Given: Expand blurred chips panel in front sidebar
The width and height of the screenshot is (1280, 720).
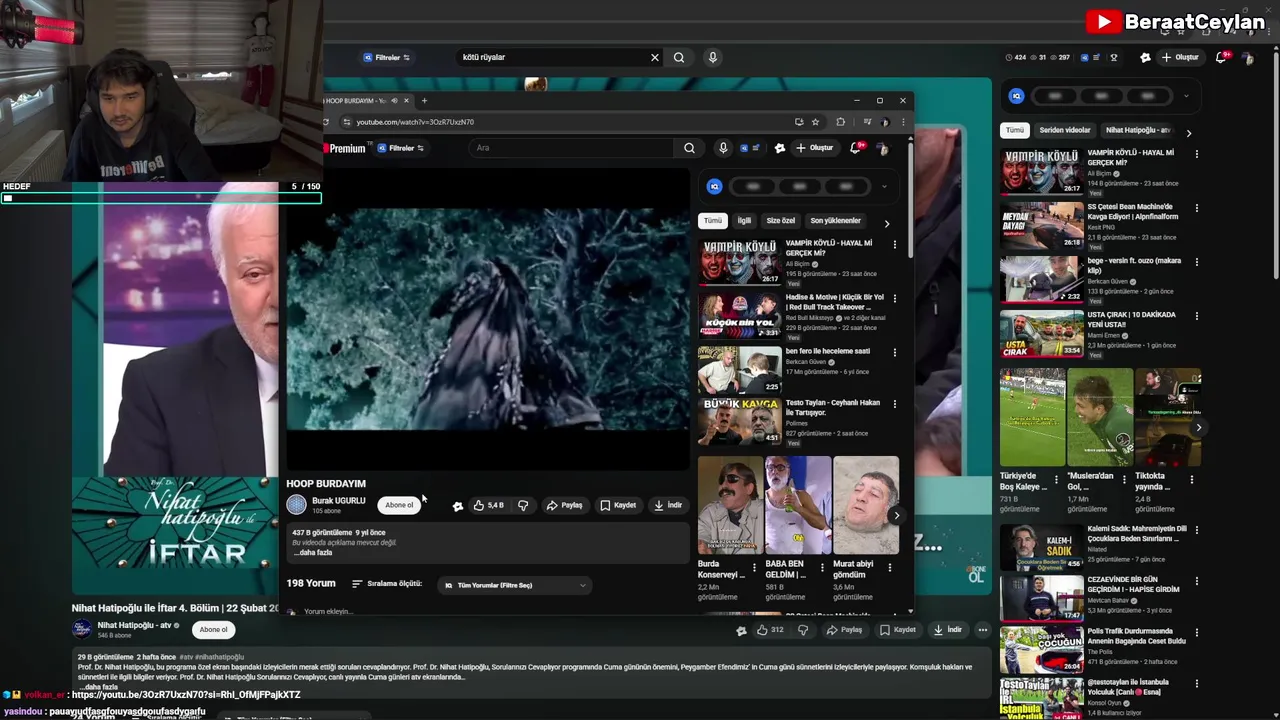Looking at the screenshot, I should [x=884, y=186].
